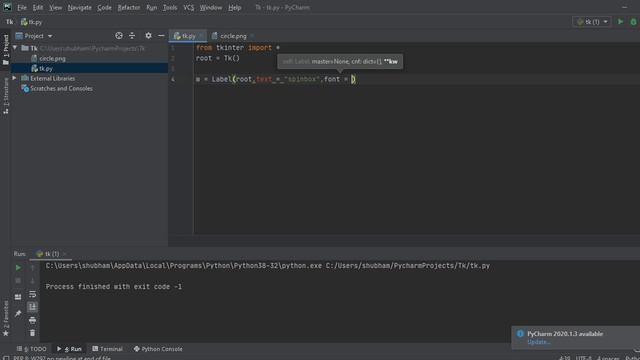Open the Python Console tool window

click(x=158, y=349)
